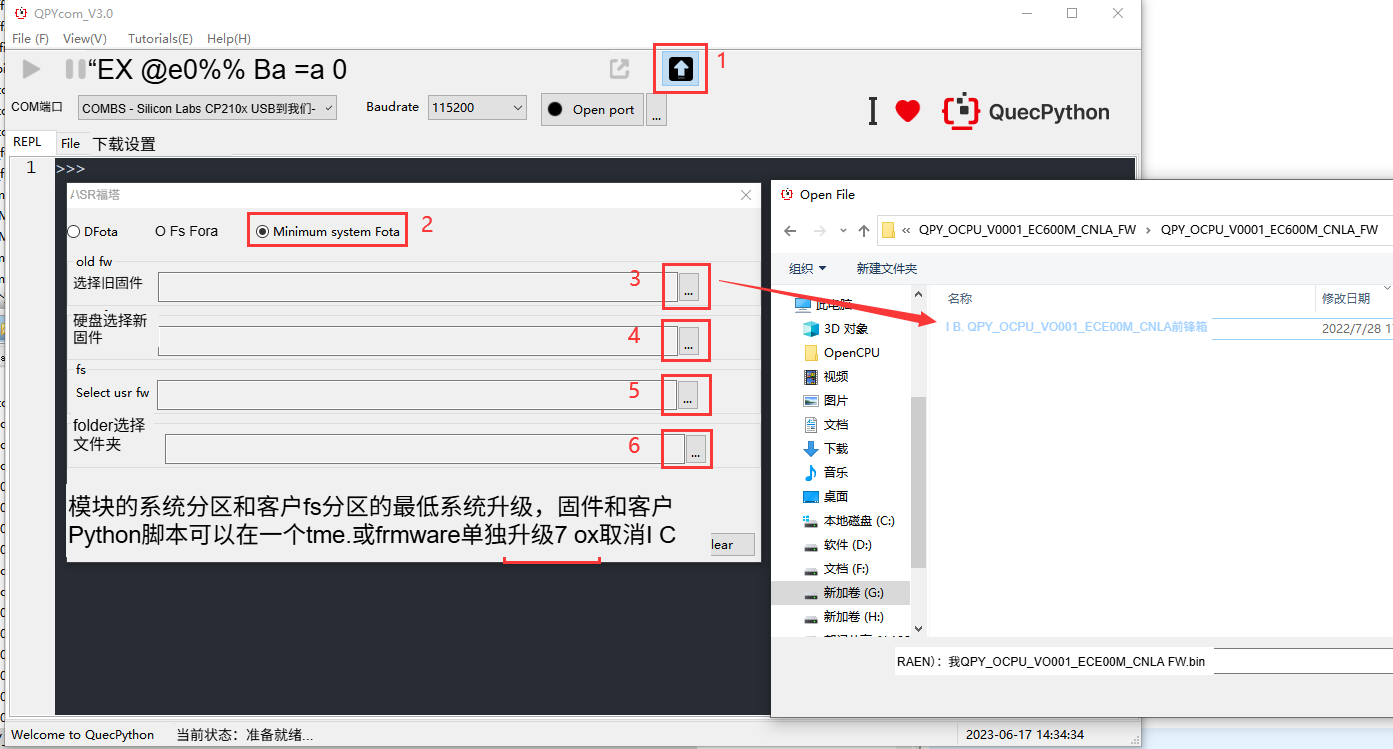The height and width of the screenshot is (749, 1393).
Task: Select 新加卷 (H:) drive
Action: click(x=844, y=617)
